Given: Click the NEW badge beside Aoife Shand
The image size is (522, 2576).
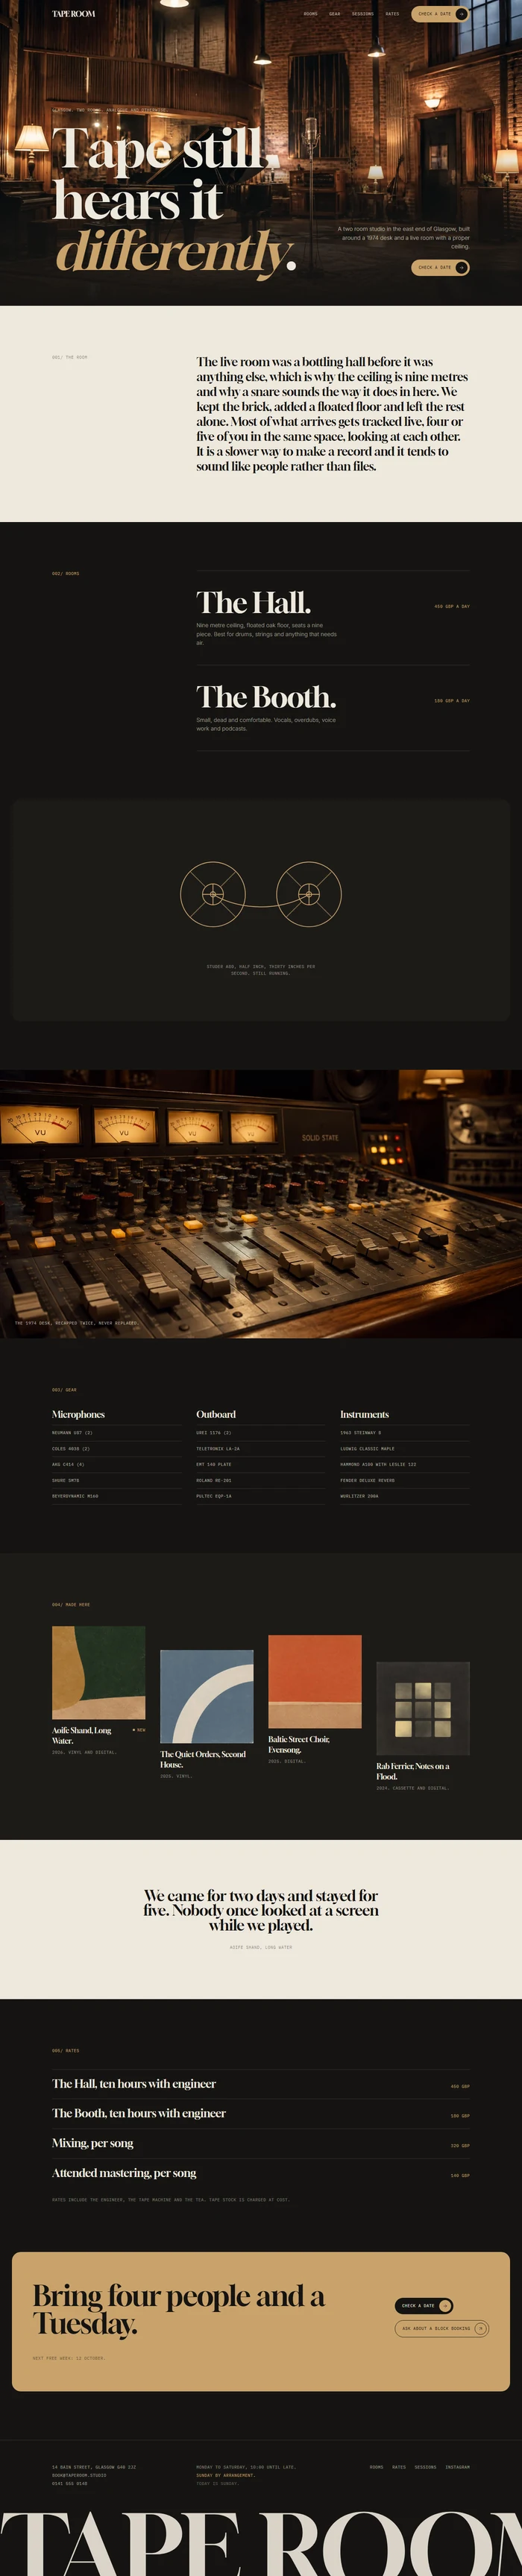Looking at the screenshot, I should tap(139, 1730).
